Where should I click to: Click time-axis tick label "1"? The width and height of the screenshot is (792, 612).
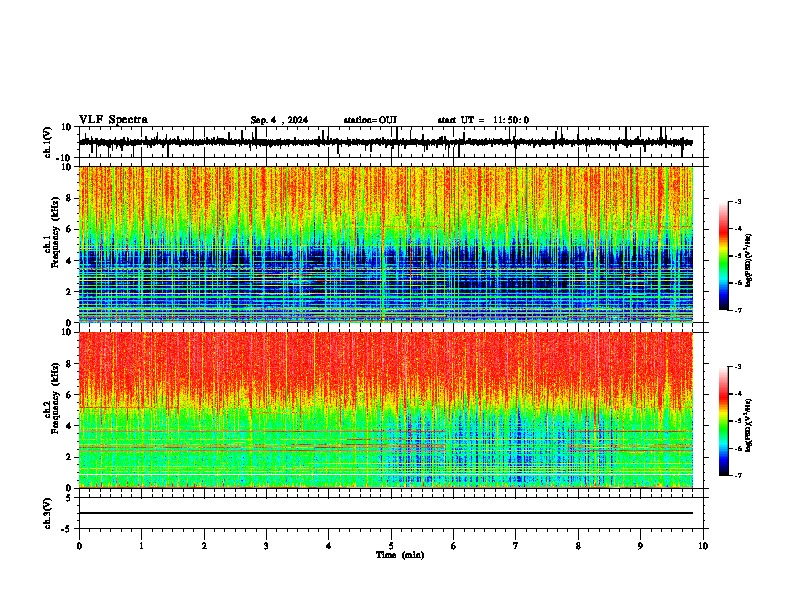pos(141,546)
